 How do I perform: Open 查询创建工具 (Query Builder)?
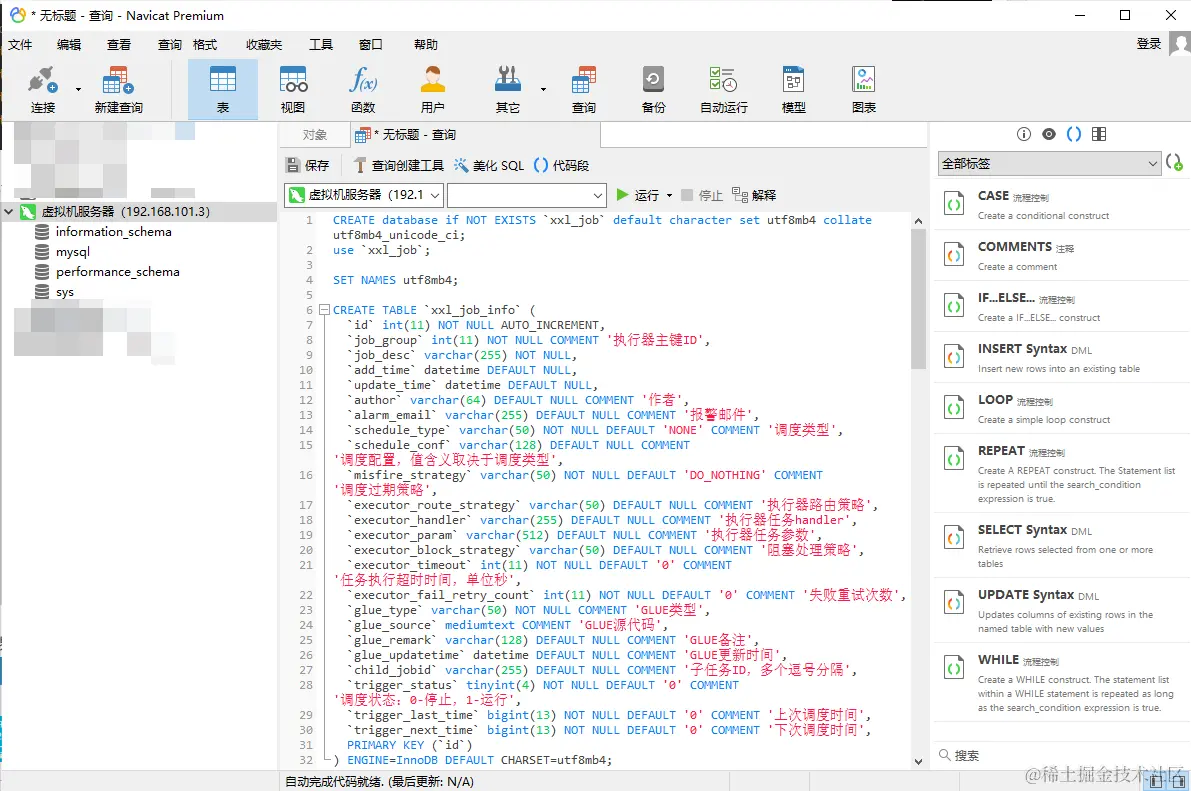tap(399, 165)
